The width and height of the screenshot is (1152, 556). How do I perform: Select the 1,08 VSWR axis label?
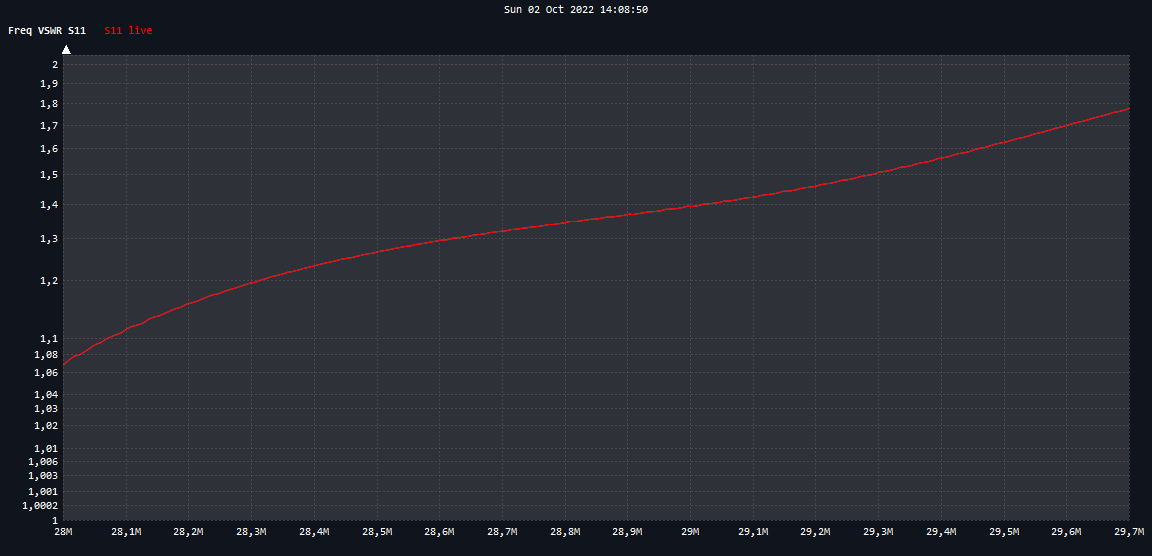click(x=45, y=355)
